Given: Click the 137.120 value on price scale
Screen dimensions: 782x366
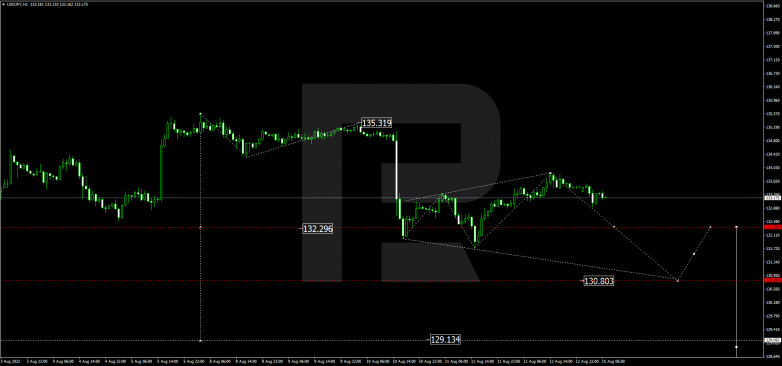Looking at the screenshot, I should pos(773,60).
